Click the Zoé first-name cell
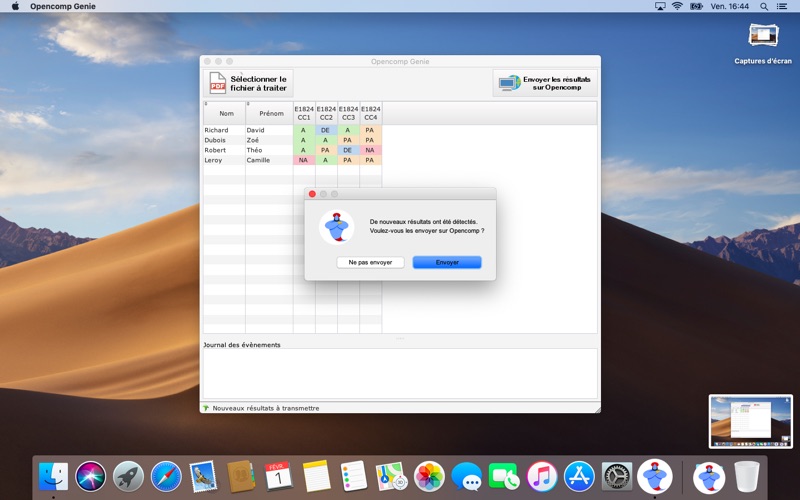The image size is (800, 500). pos(269,140)
